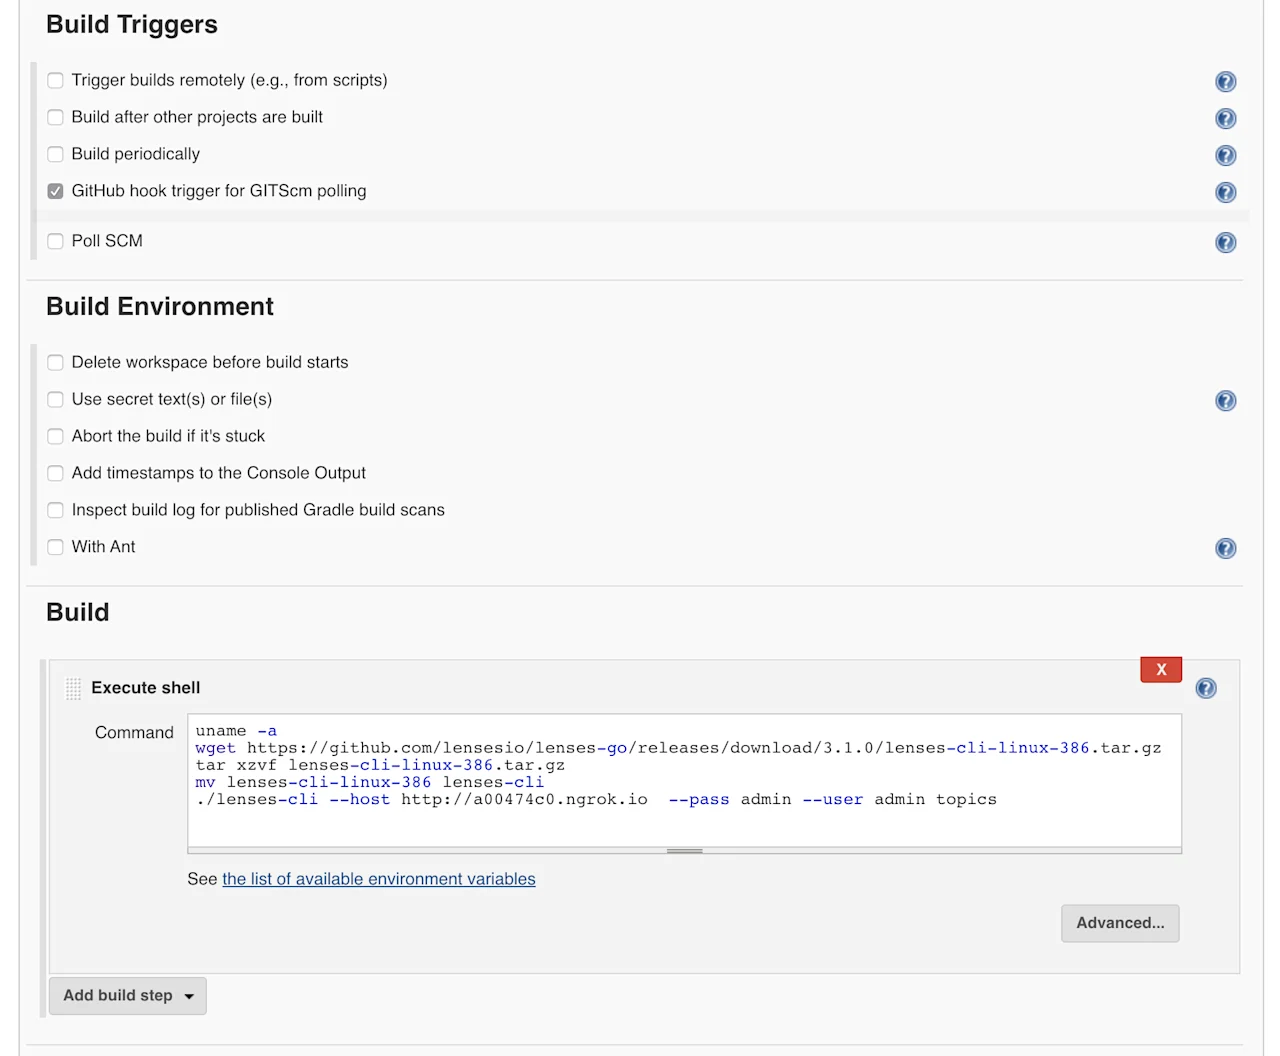The width and height of the screenshot is (1280, 1056).
Task: Open help for Build after other projects
Action: [1225, 118]
